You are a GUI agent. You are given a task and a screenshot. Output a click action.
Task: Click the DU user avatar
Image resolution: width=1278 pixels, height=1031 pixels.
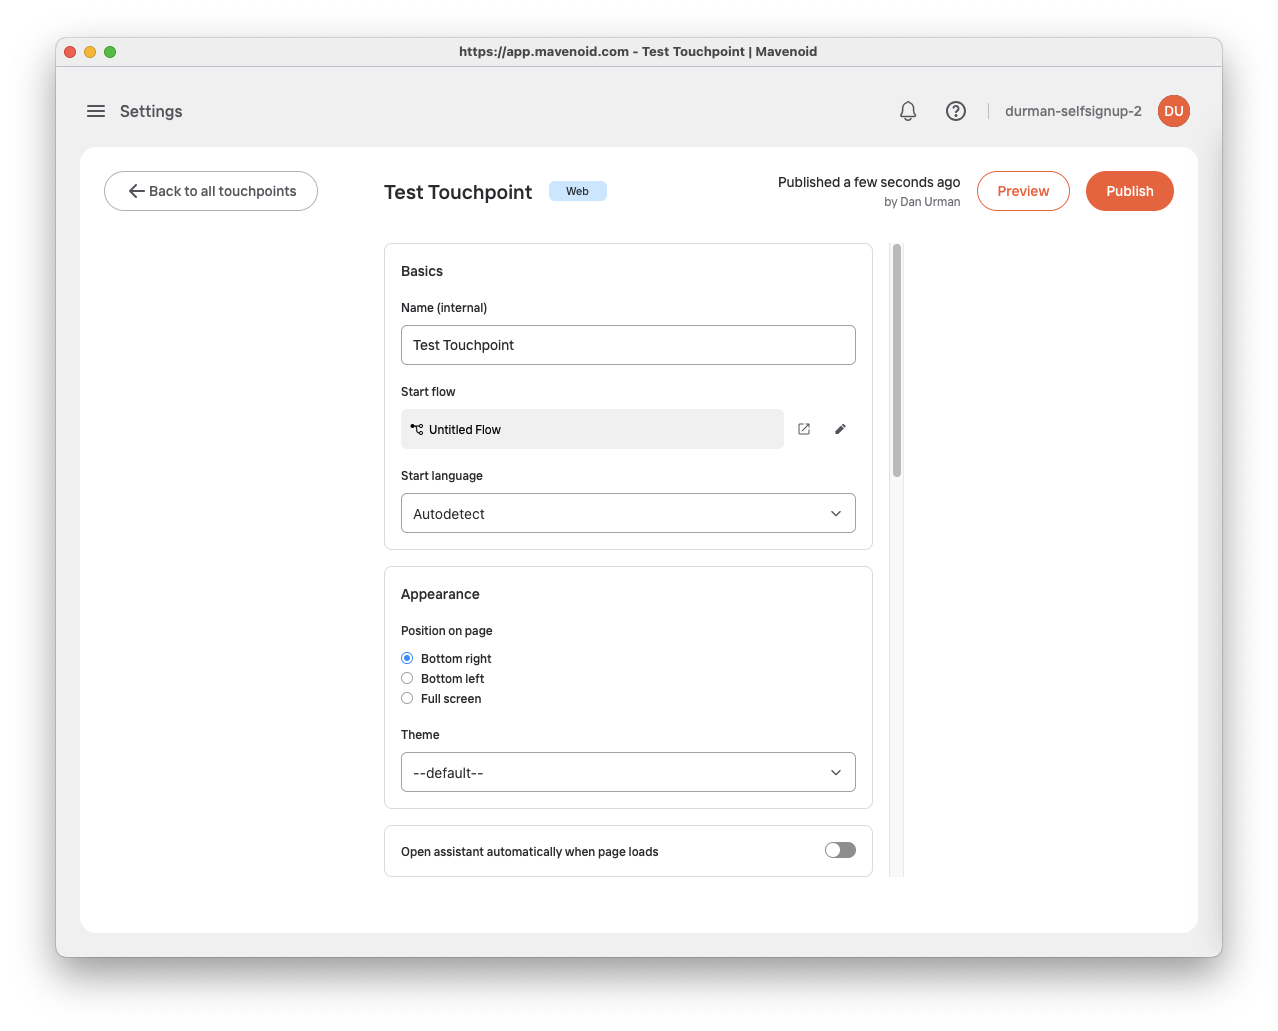click(x=1173, y=111)
